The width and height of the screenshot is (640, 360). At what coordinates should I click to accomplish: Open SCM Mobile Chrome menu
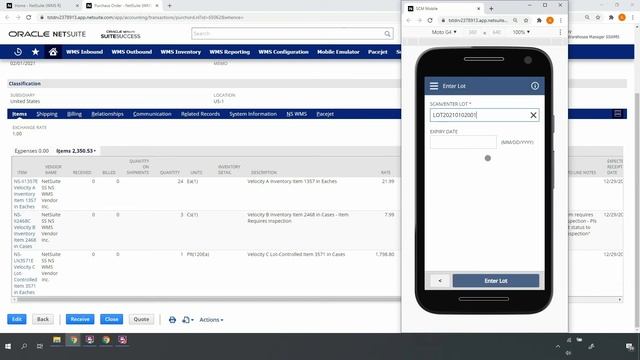coord(561,20)
